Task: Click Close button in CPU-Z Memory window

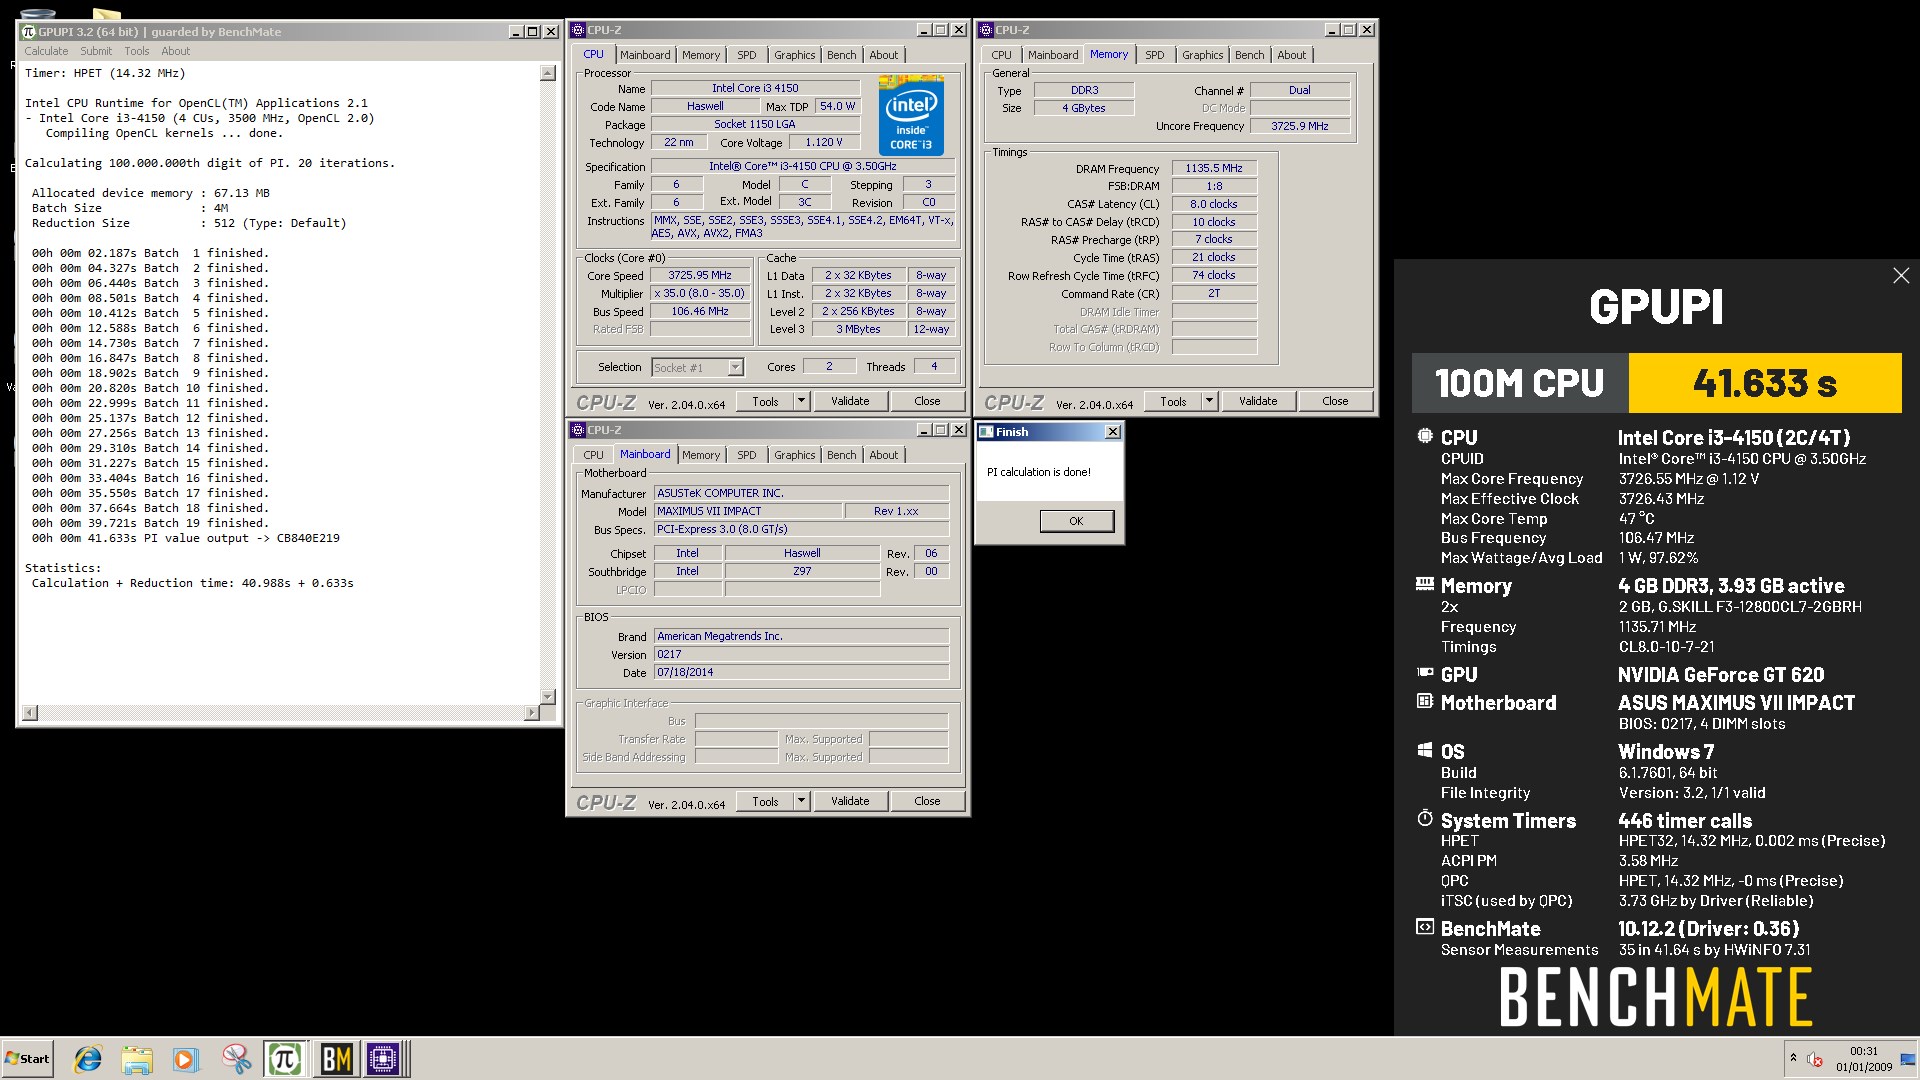Action: [x=1335, y=401]
